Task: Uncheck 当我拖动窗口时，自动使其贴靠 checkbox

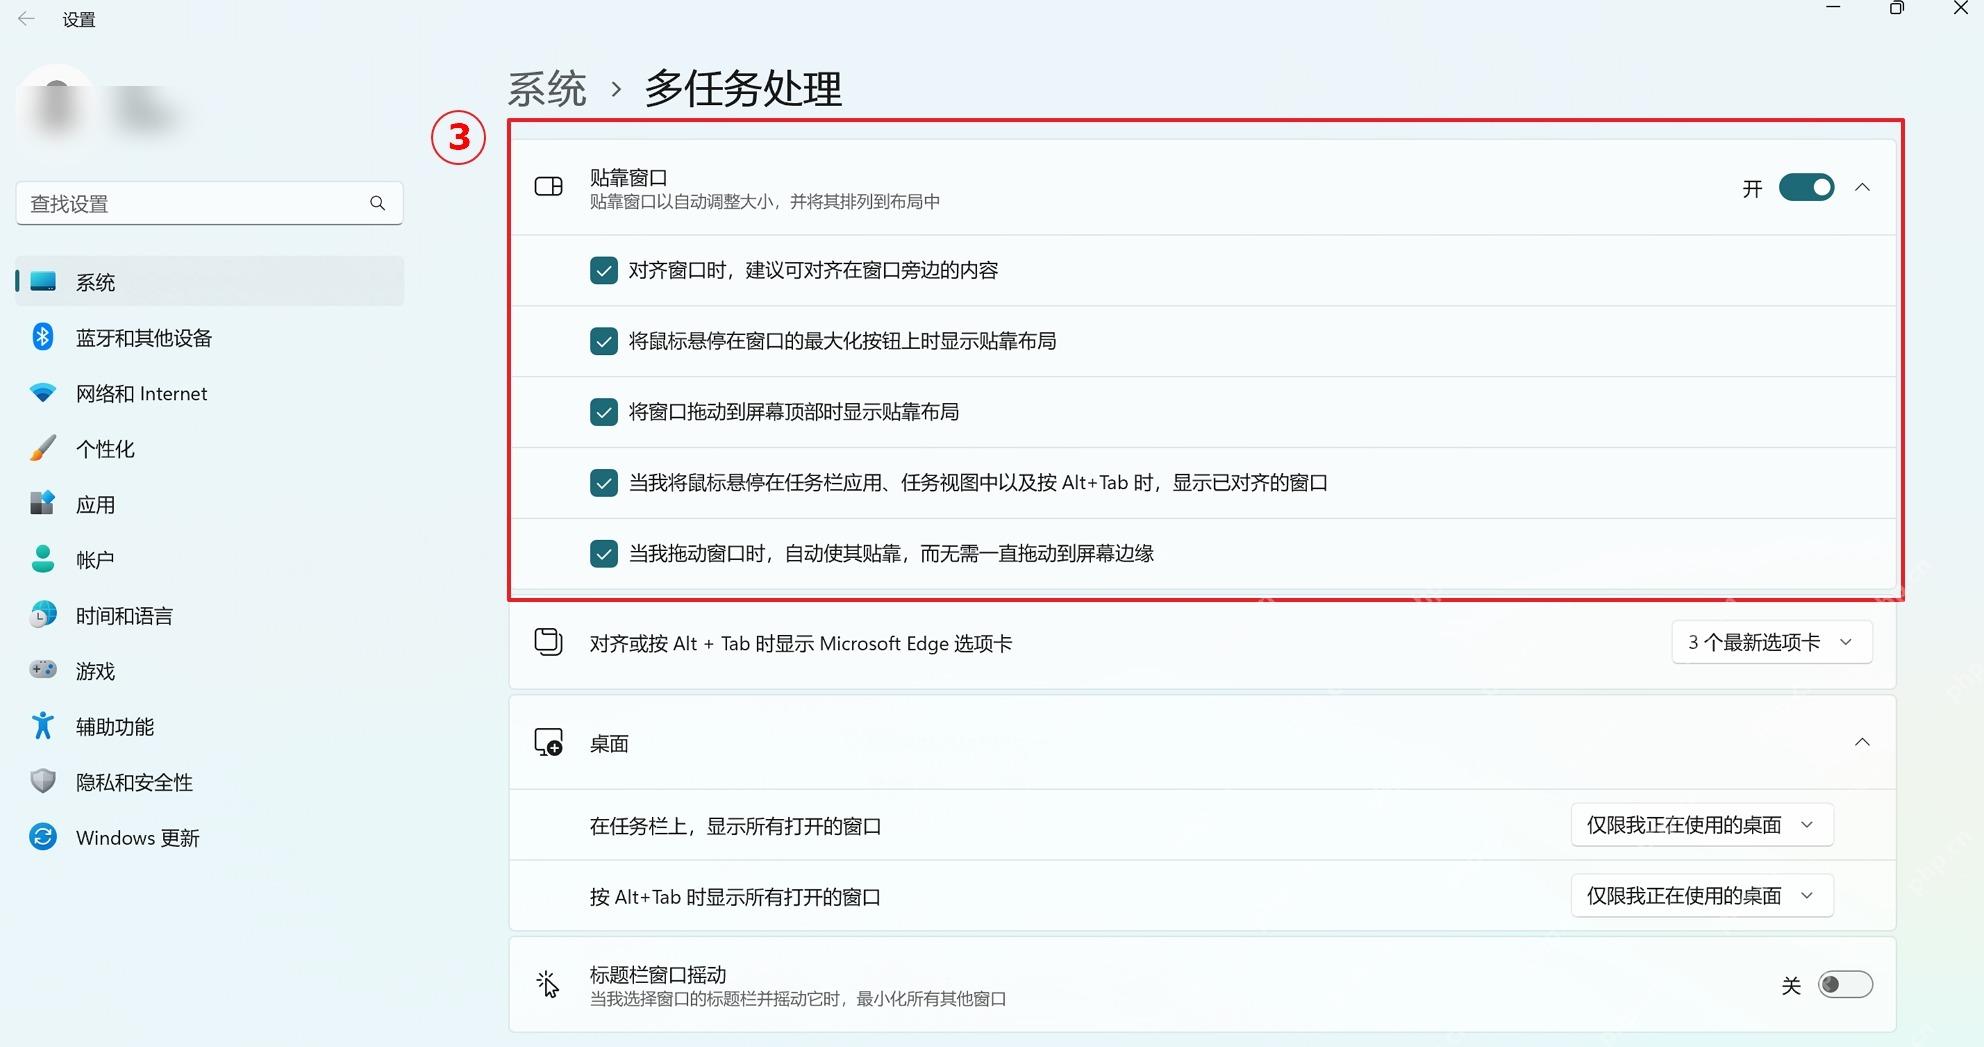Action: click(x=603, y=553)
